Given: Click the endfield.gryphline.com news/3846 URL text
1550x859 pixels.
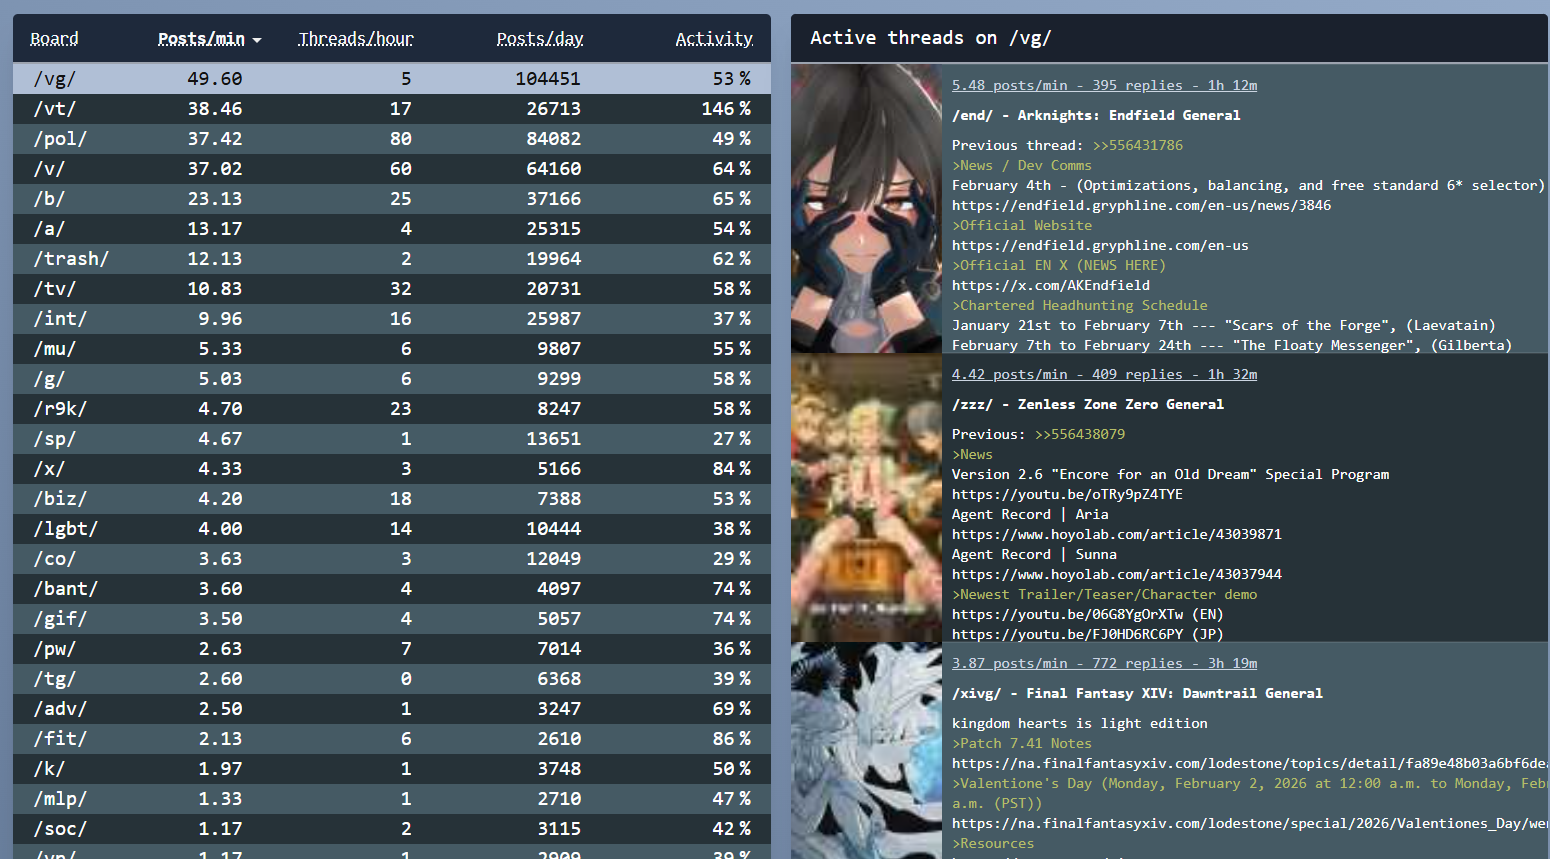Looking at the screenshot, I should click(x=1141, y=205).
